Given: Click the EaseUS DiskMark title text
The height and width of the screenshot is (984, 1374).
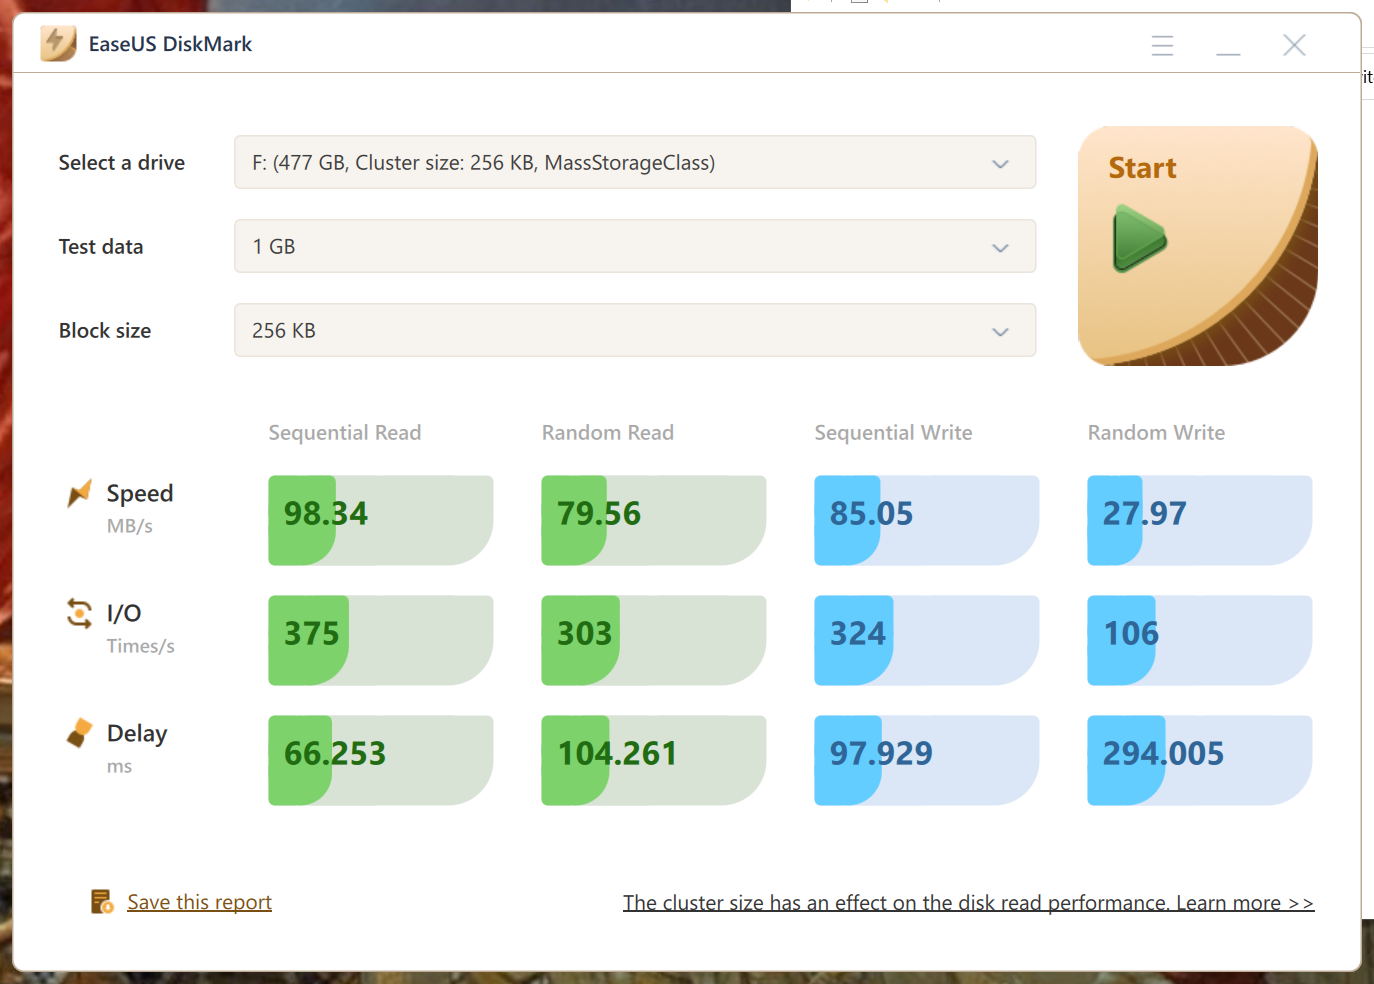Looking at the screenshot, I should point(170,44).
